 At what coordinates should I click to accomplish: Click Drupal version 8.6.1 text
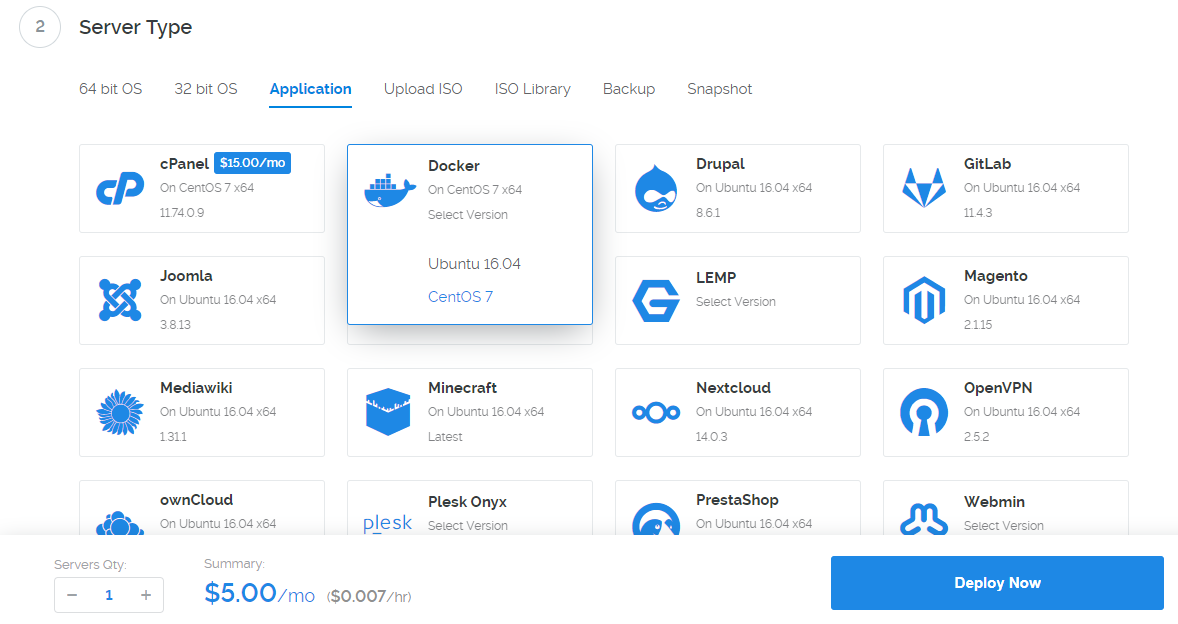pos(708,213)
